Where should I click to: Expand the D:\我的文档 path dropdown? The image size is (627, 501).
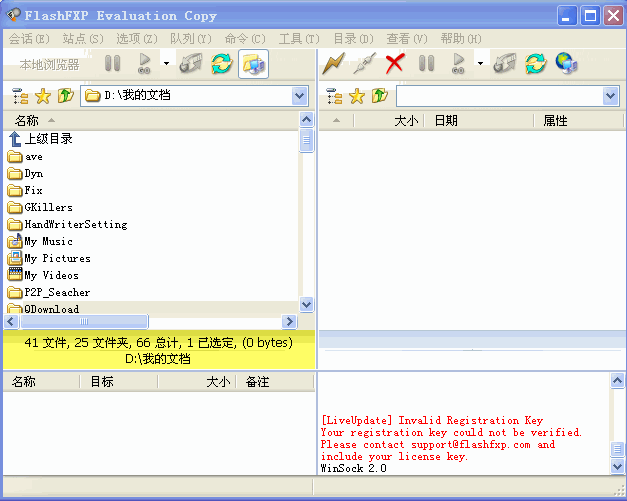pos(300,96)
